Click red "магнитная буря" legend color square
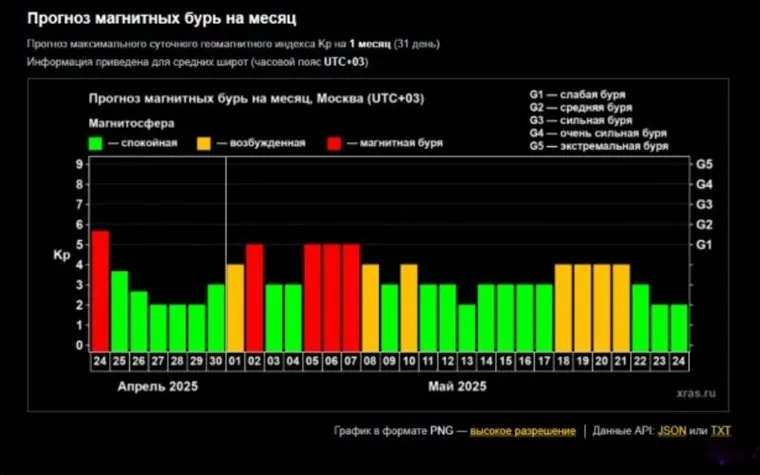 tap(334, 144)
